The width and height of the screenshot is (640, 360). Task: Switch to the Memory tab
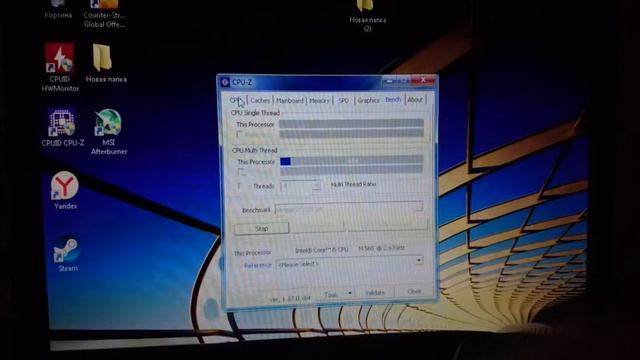319,100
